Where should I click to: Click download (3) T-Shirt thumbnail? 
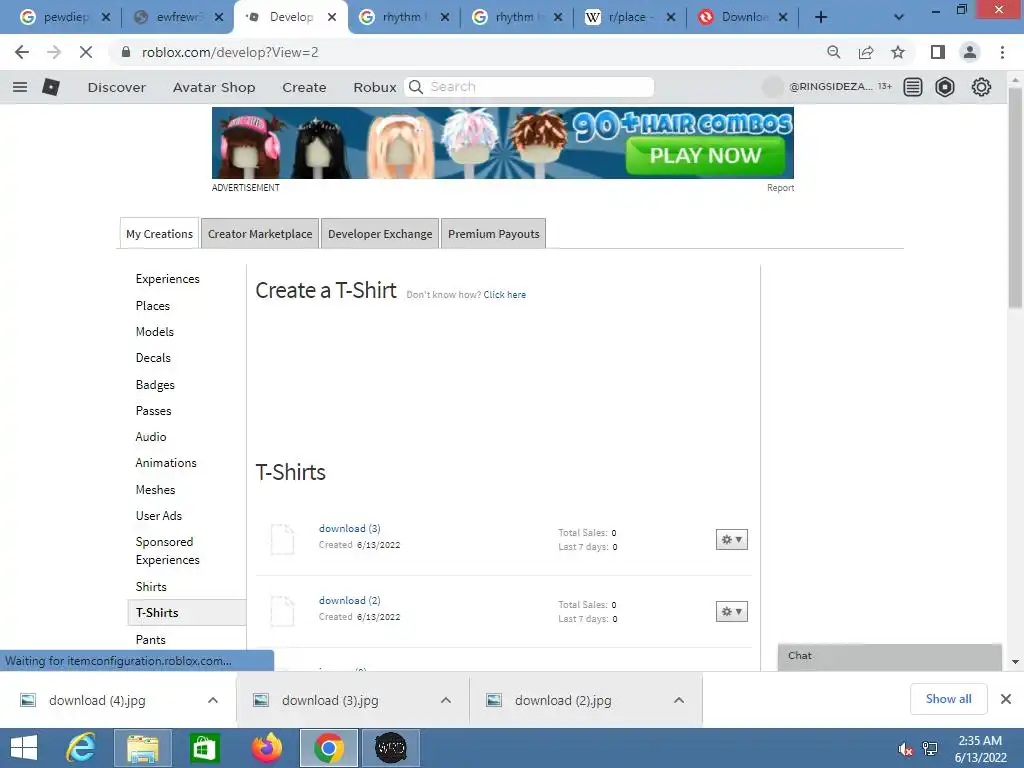282,539
